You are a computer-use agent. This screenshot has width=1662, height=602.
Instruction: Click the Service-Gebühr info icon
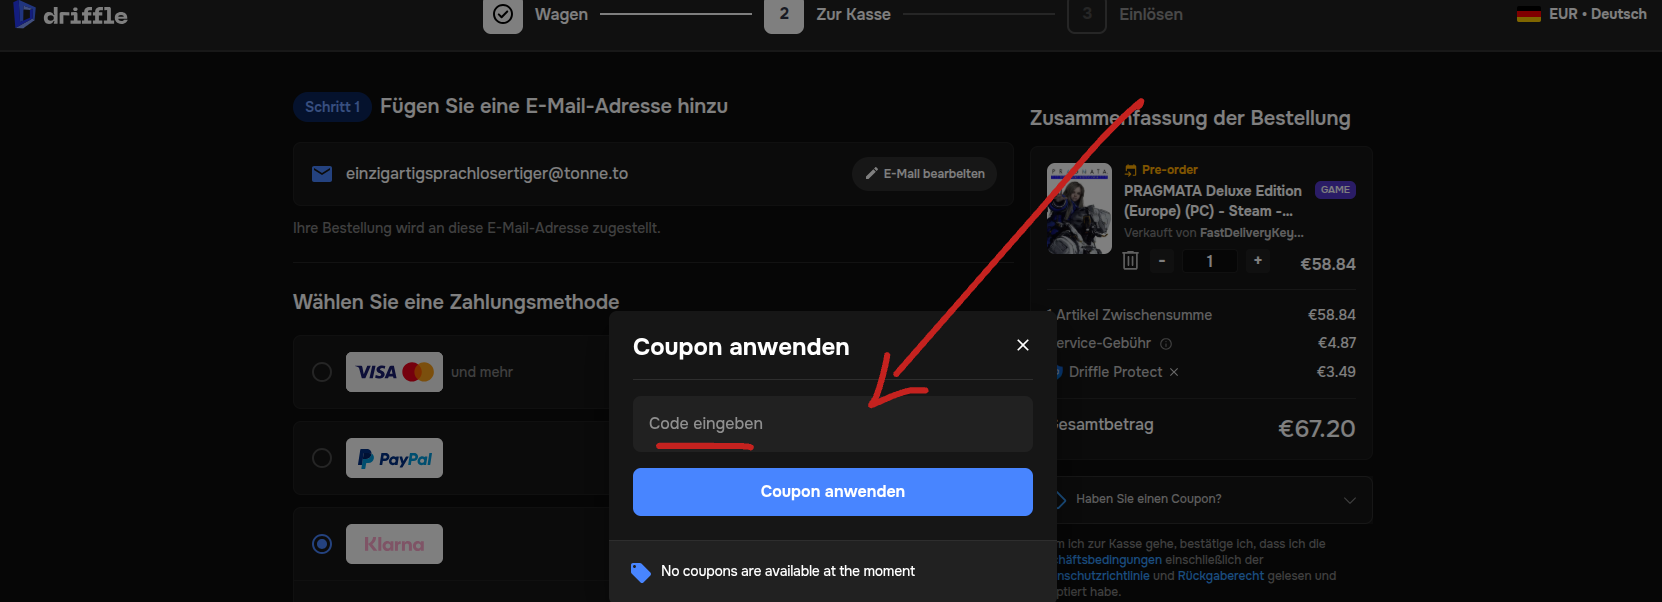1166,344
